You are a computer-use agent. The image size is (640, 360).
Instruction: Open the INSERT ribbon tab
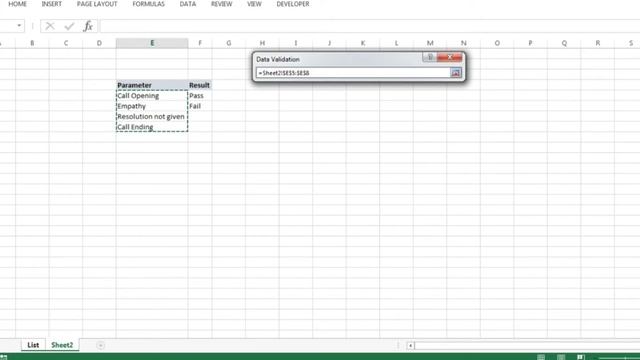[x=51, y=4]
